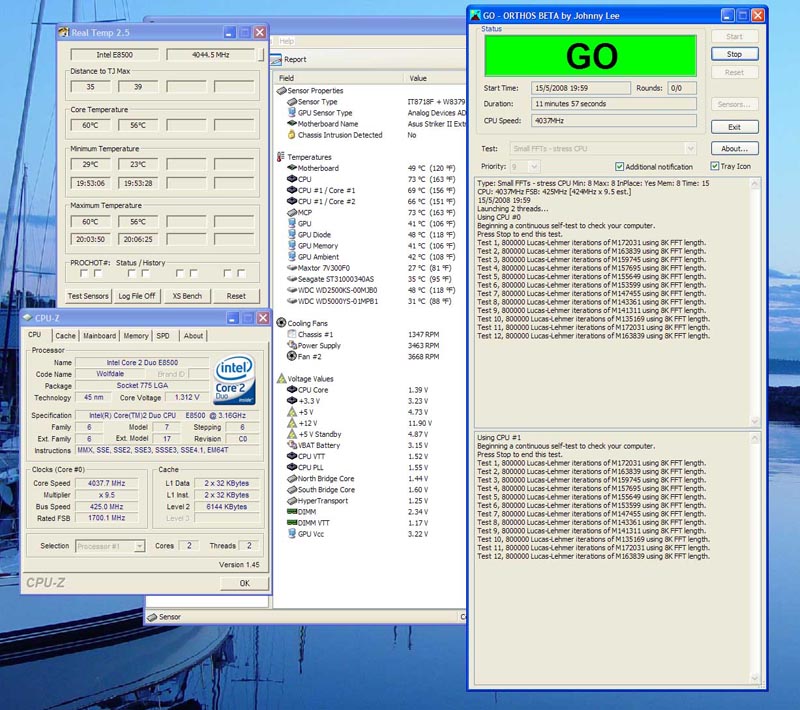Click the CPU #1 / Core #2 icon
Screen dimensions: 800x710
[292, 201]
